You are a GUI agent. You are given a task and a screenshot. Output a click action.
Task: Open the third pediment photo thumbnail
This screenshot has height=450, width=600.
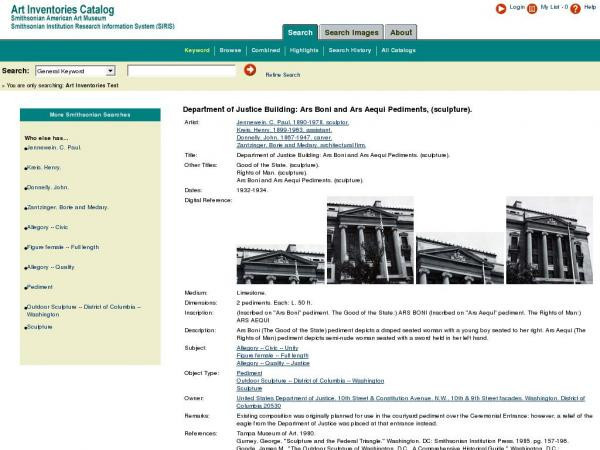(x=460, y=258)
